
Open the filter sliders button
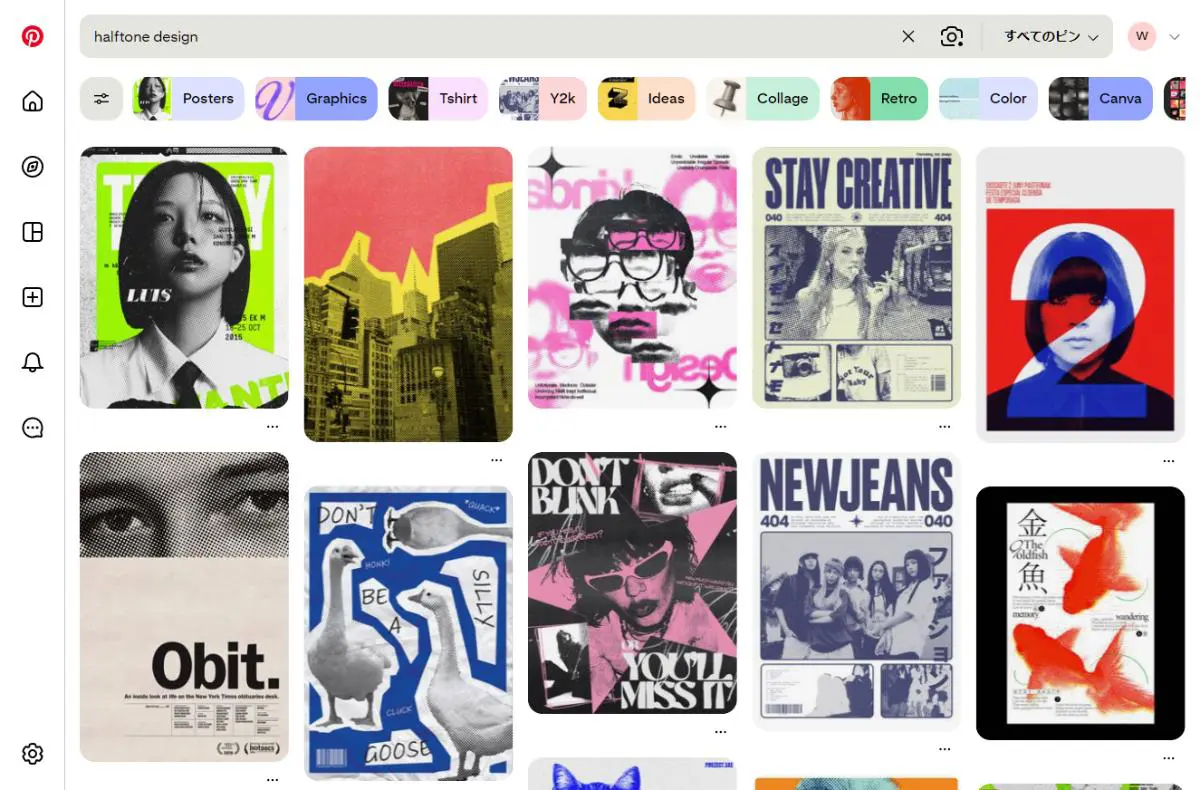click(x=101, y=99)
